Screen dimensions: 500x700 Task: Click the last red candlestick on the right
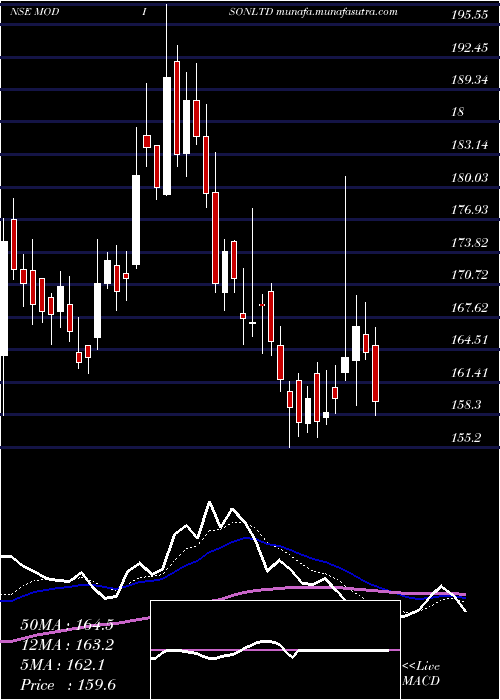375,373
